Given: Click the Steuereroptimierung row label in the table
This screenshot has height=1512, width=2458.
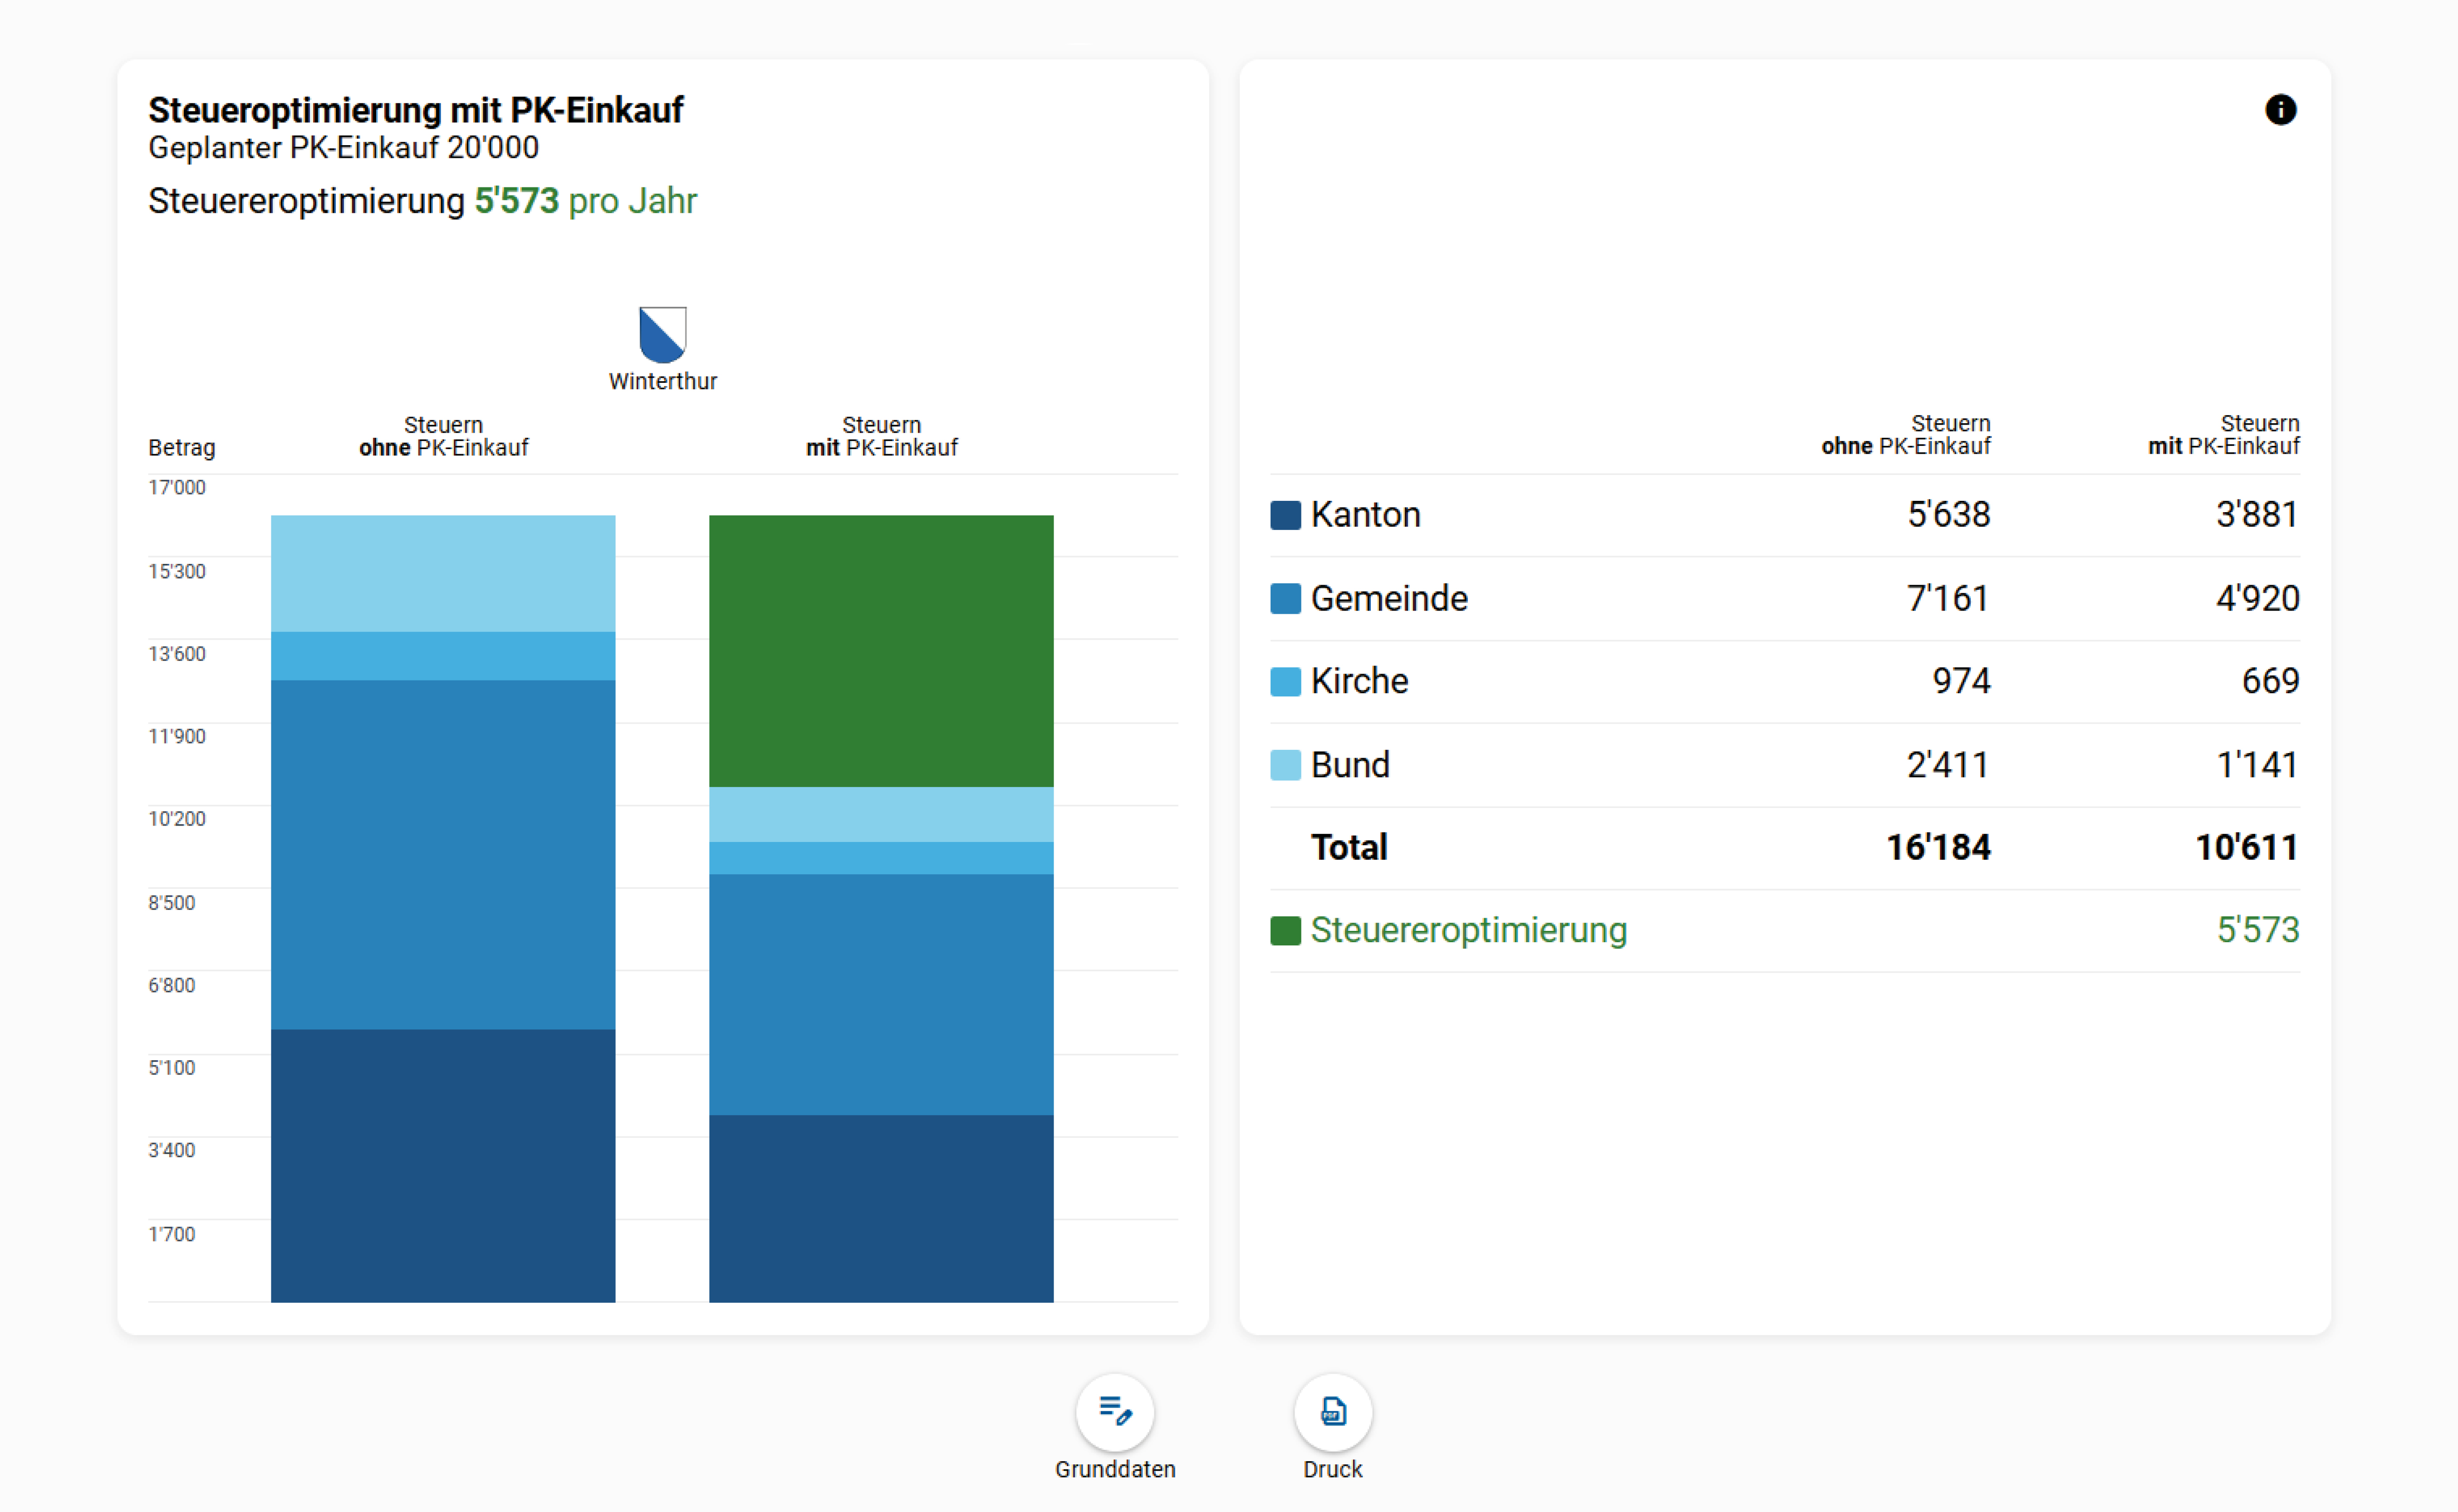Looking at the screenshot, I should click(1468, 930).
